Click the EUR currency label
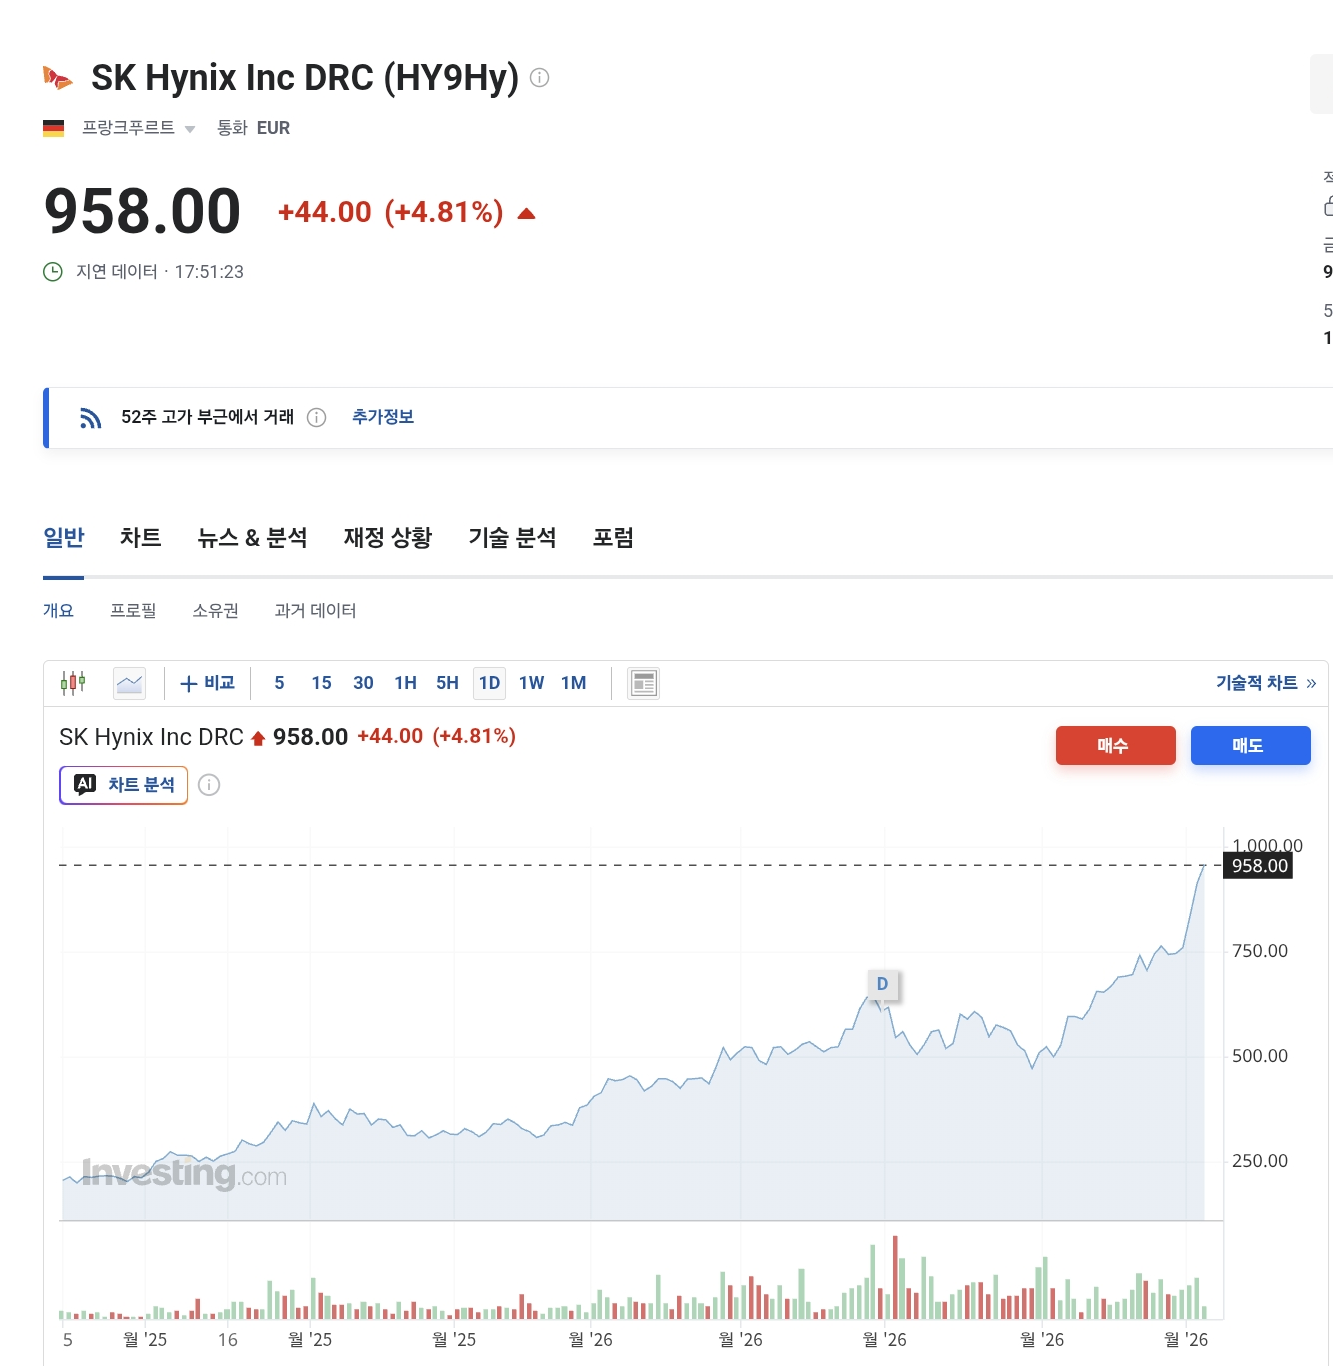Image resolution: width=1333 pixels, height=1366 pixels. [273, 128]
